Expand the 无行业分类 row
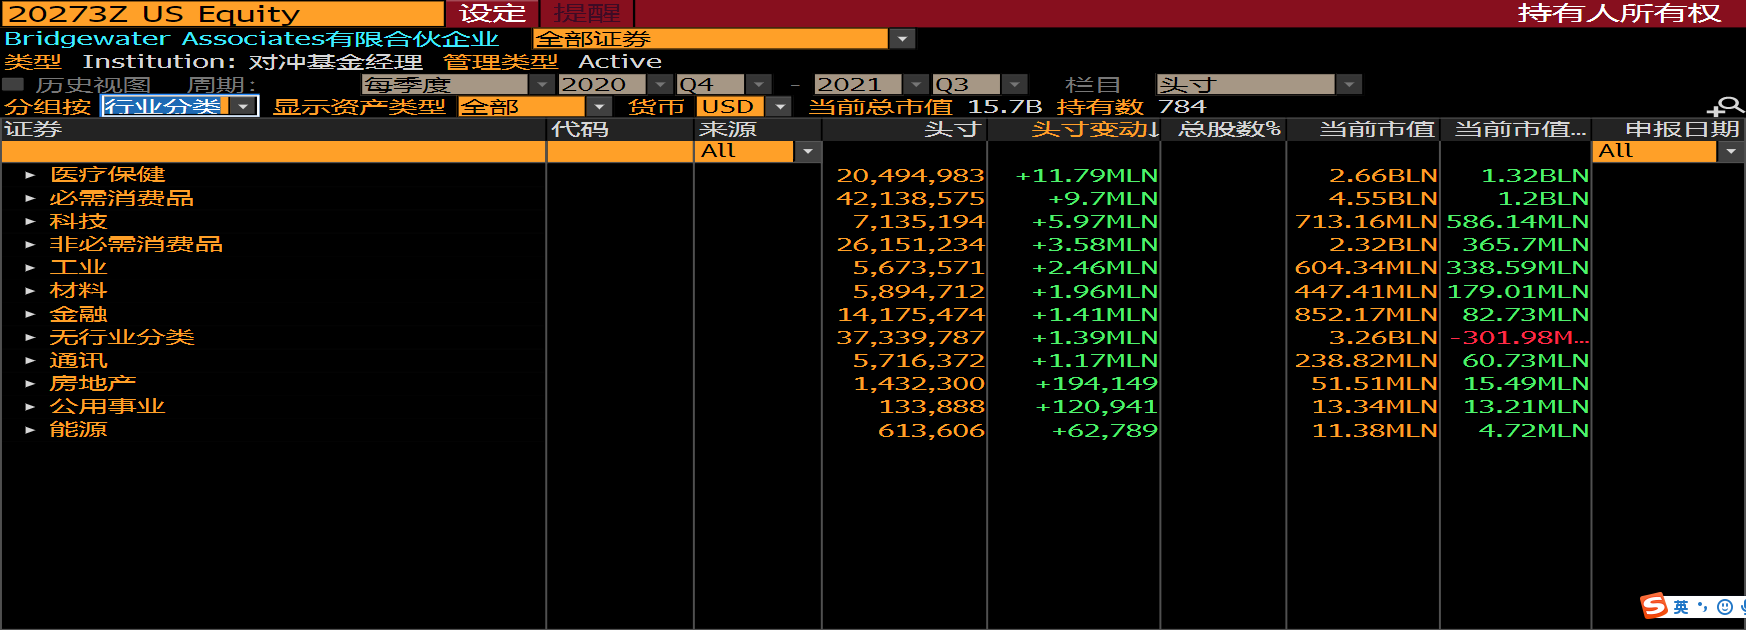The width and height of the screenshot is (1746, 630). 30,337
